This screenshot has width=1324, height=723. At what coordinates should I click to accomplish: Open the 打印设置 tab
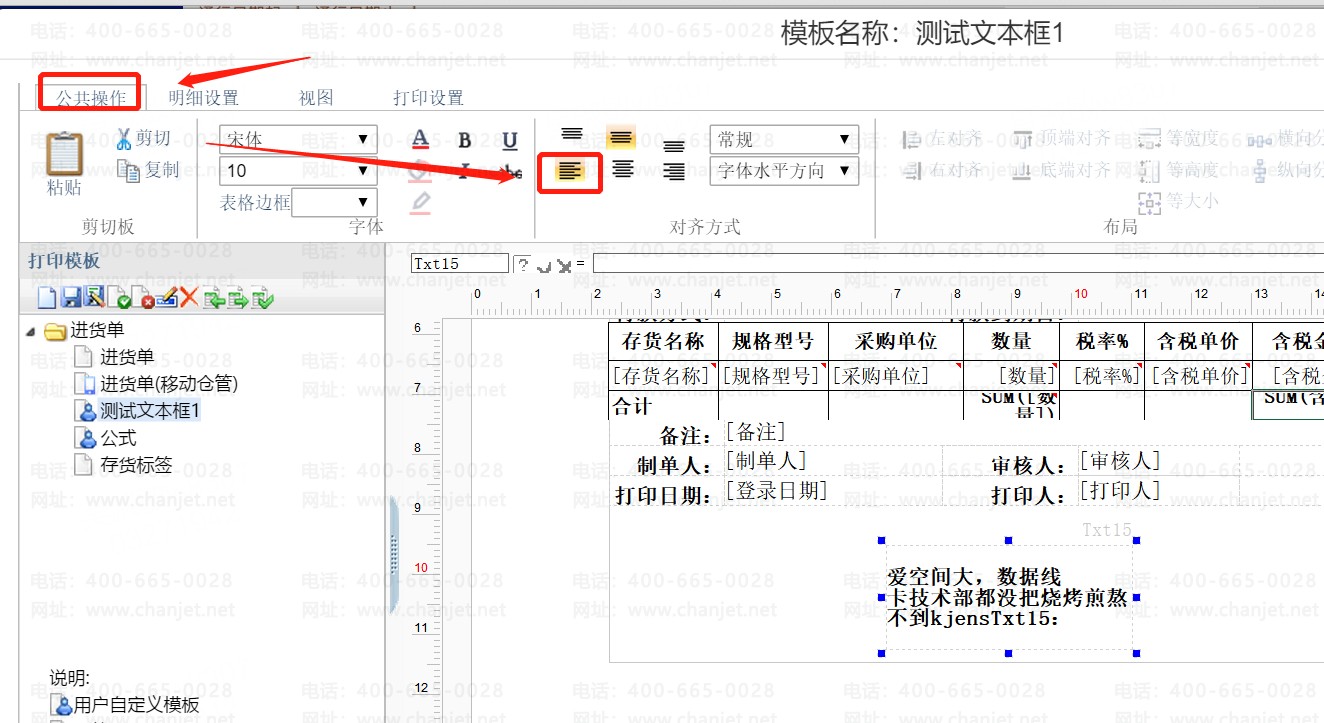[428, 98]
